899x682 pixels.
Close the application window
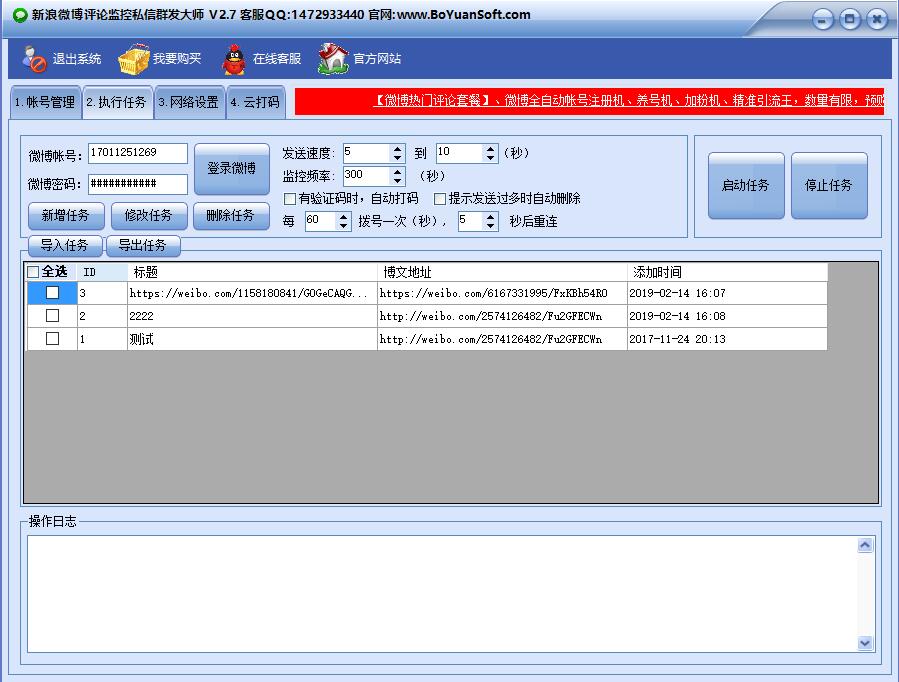[877, 19]
